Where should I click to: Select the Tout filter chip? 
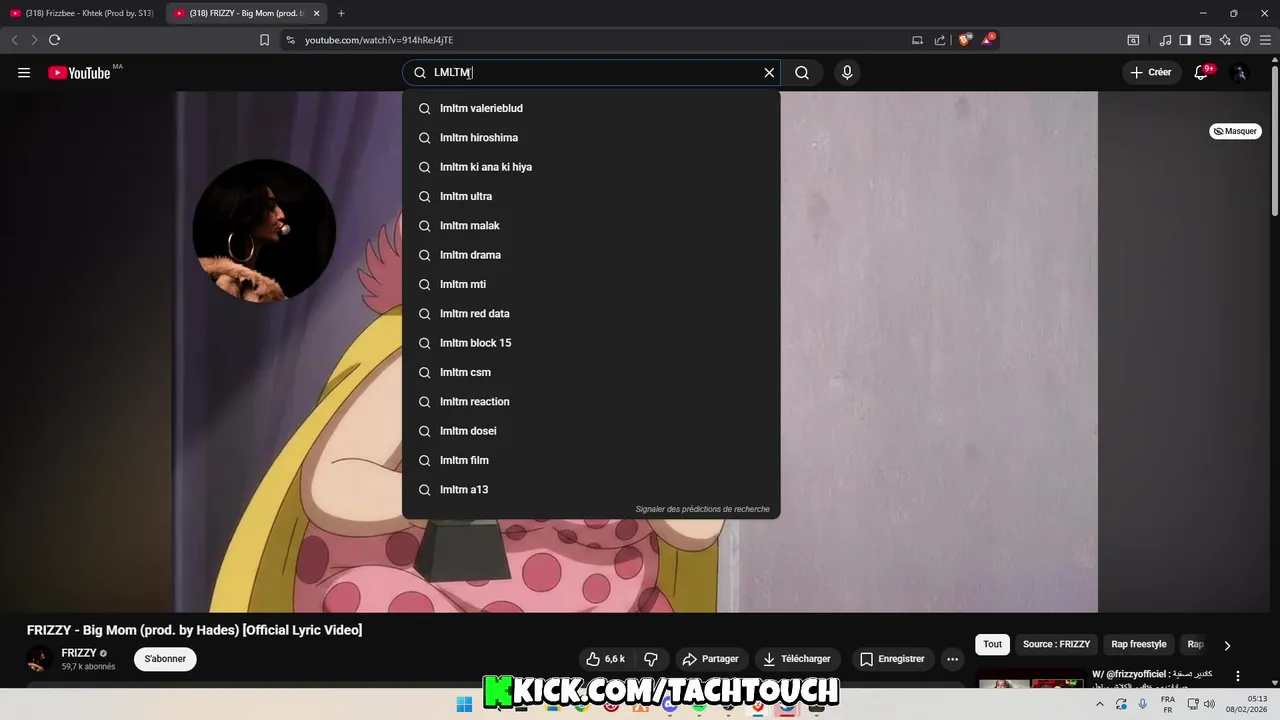(x=992, y=645)
